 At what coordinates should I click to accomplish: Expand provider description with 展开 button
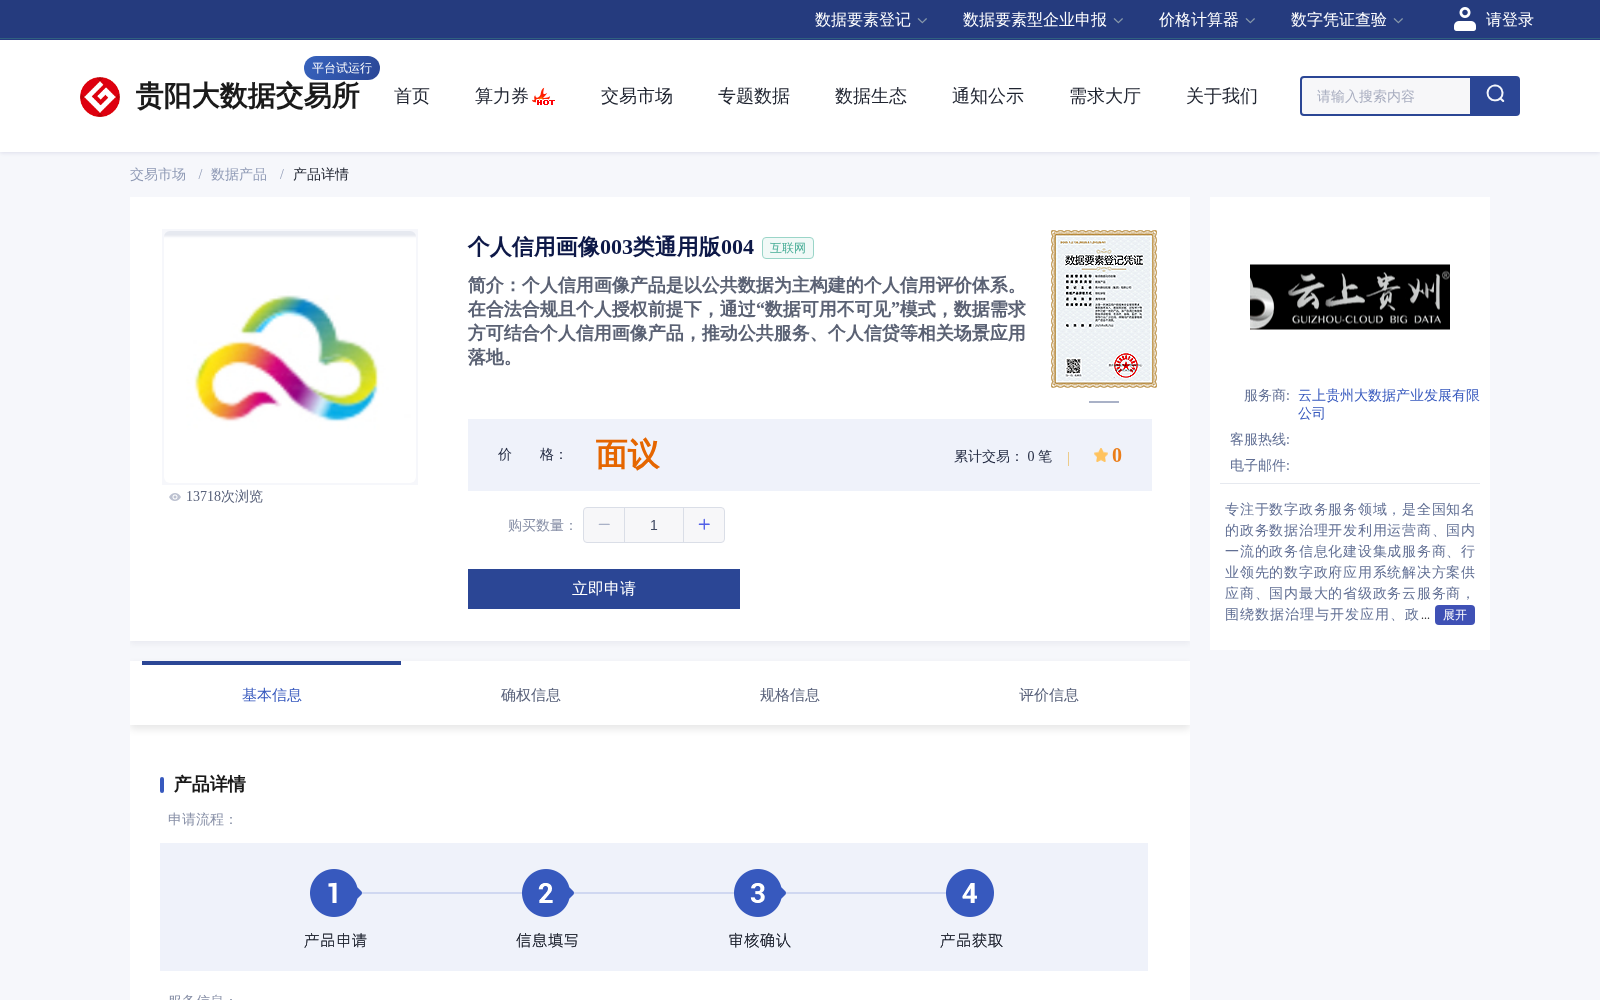[1455, 615]
